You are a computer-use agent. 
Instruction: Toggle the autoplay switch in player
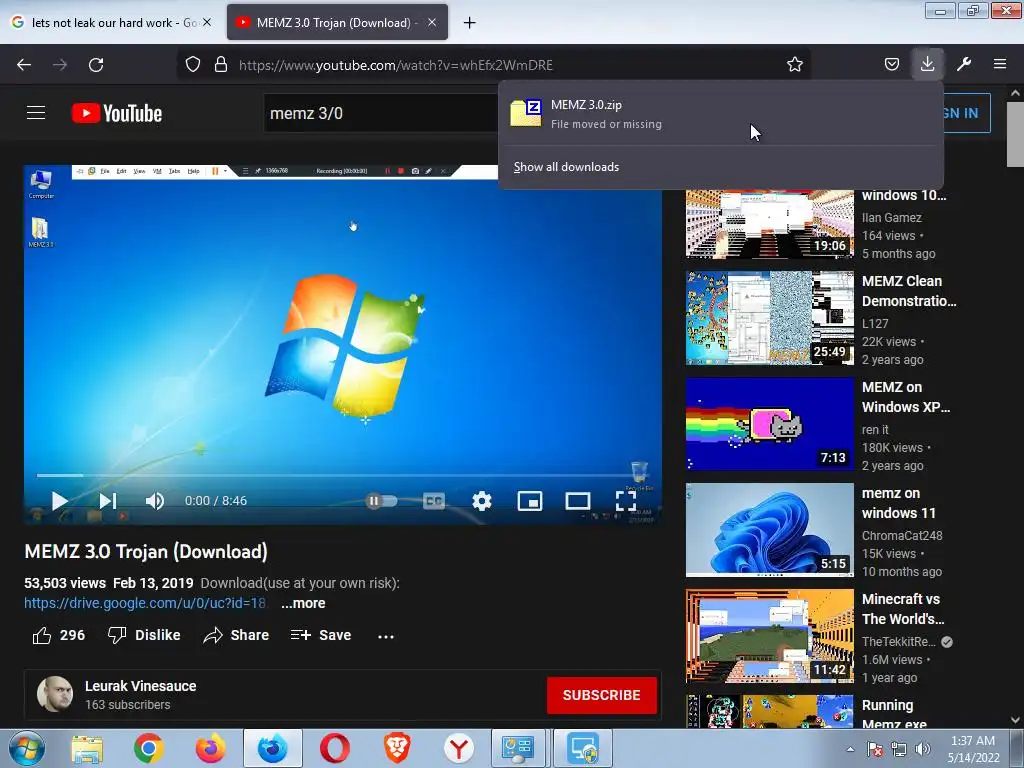[x=381, y=501]
